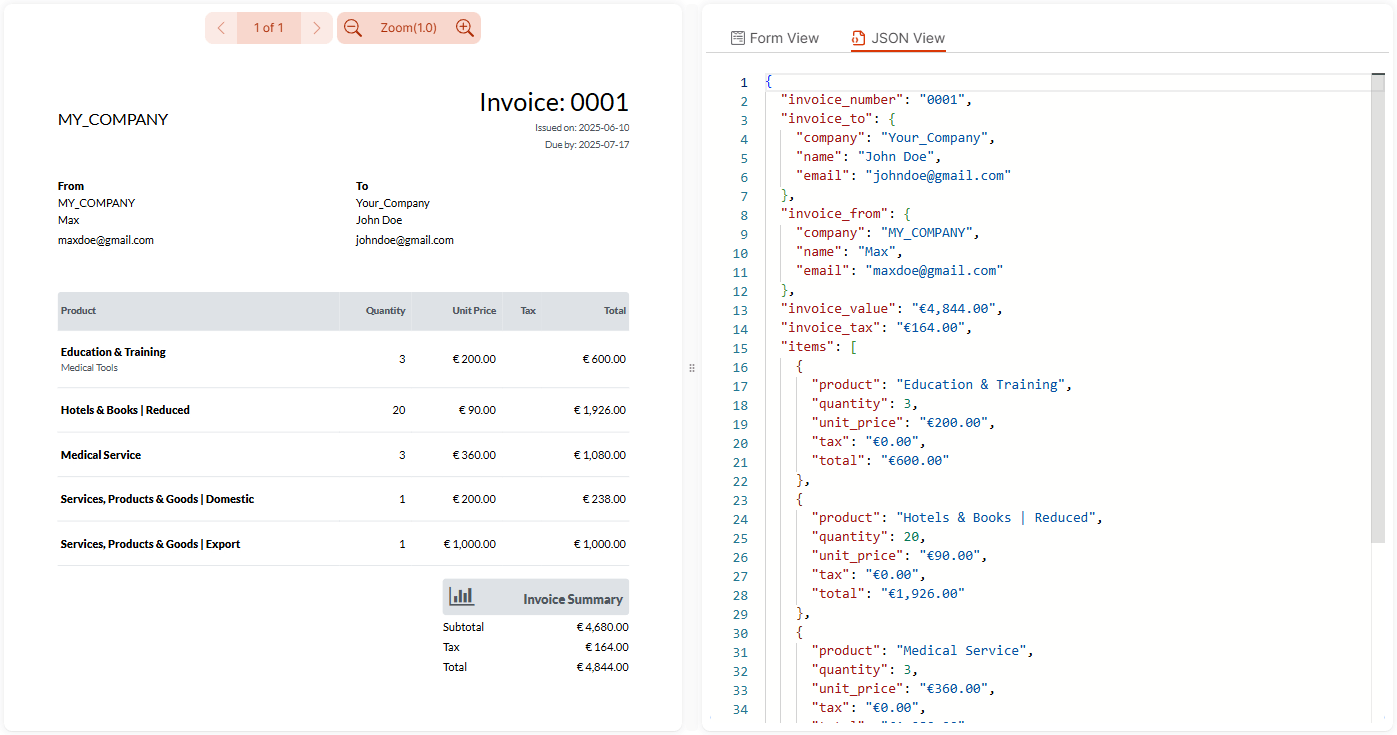Click the "johndoe@gmail.com" JSON value

tap(938, 176)
